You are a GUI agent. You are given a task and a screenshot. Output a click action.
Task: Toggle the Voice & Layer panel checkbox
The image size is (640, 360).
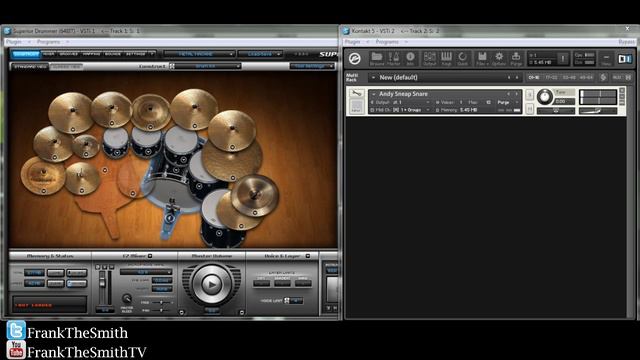[x=308, y=256]
